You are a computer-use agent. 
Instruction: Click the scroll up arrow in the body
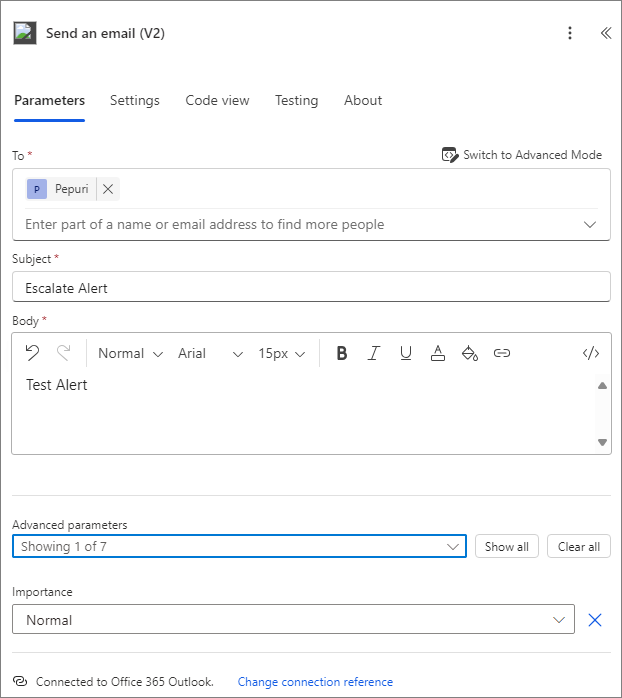pos(602,386)
